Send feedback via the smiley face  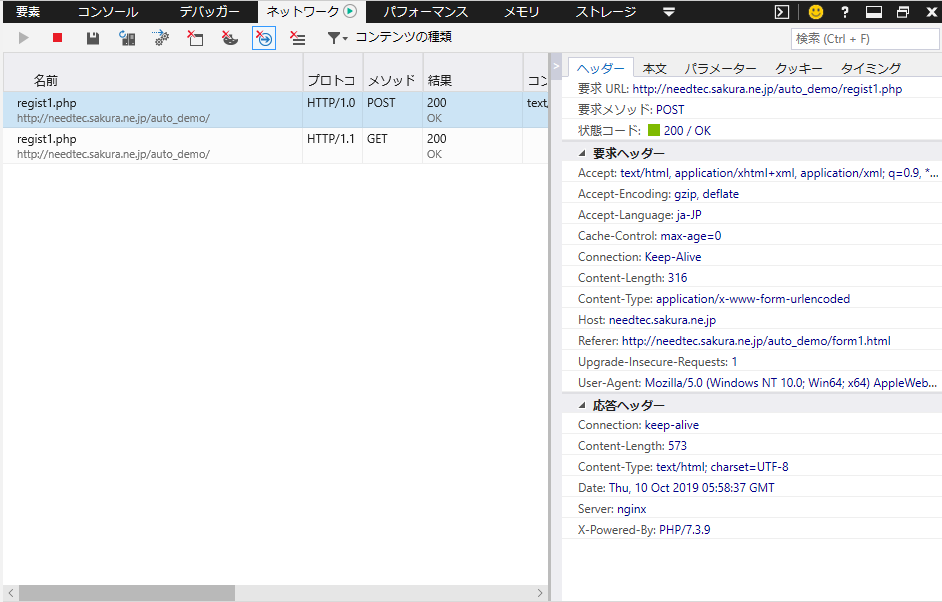(x=815, y=12)
